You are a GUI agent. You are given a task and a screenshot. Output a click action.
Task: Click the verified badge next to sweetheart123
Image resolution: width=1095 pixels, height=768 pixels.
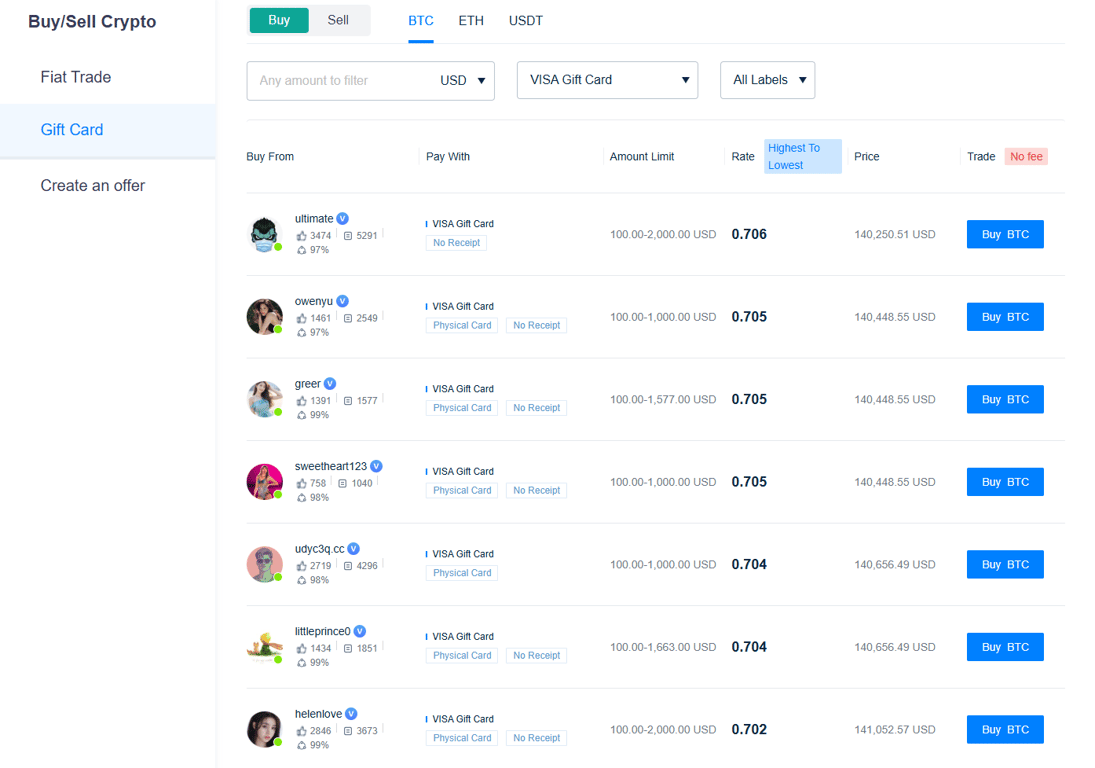click(x=377, y=466)
